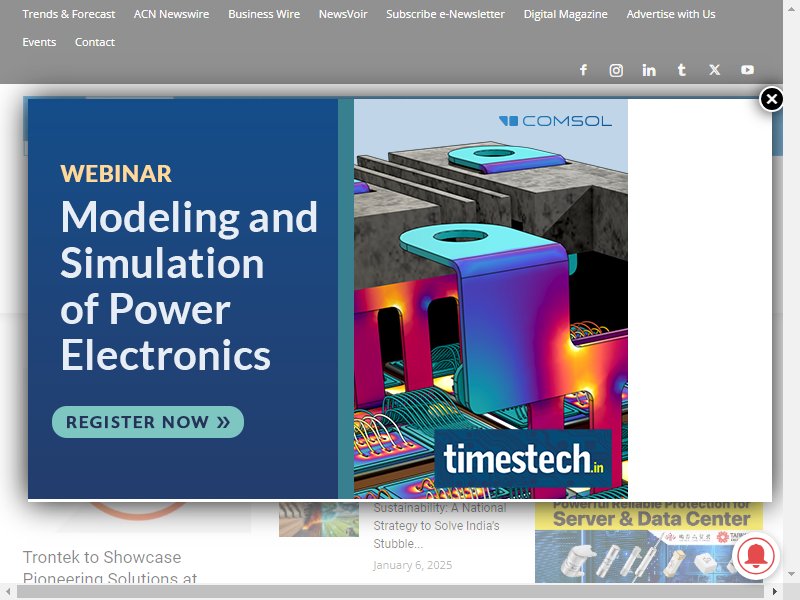Open Events menu item
Viewport: 800px width, 600px height.
tap(39, 42)
